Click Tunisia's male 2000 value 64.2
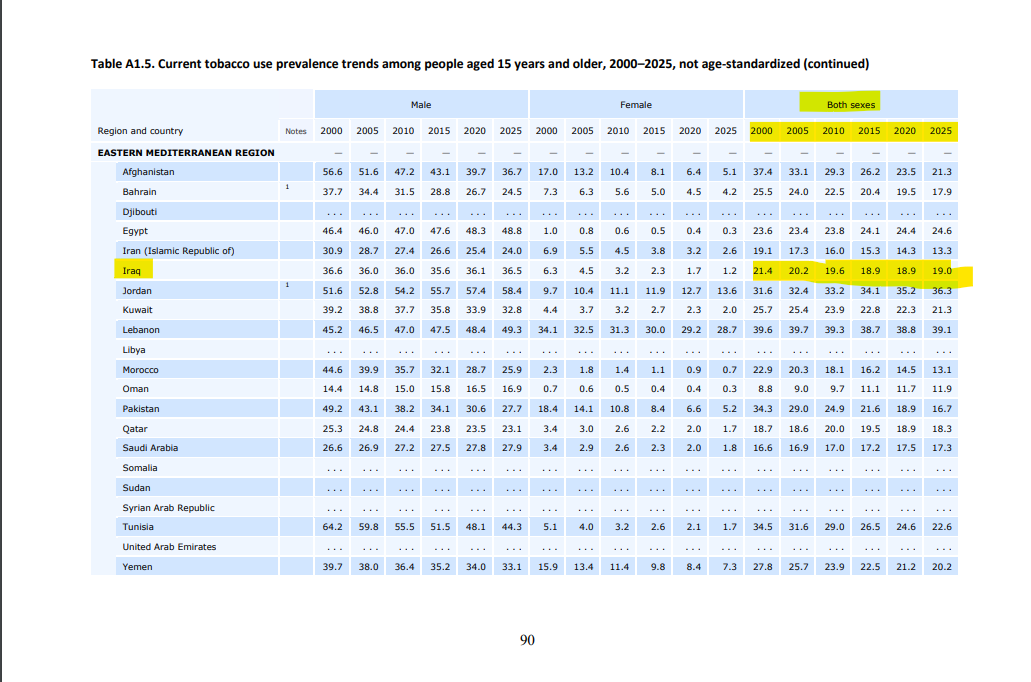1031x682 pixels. (x=332, y=527)
